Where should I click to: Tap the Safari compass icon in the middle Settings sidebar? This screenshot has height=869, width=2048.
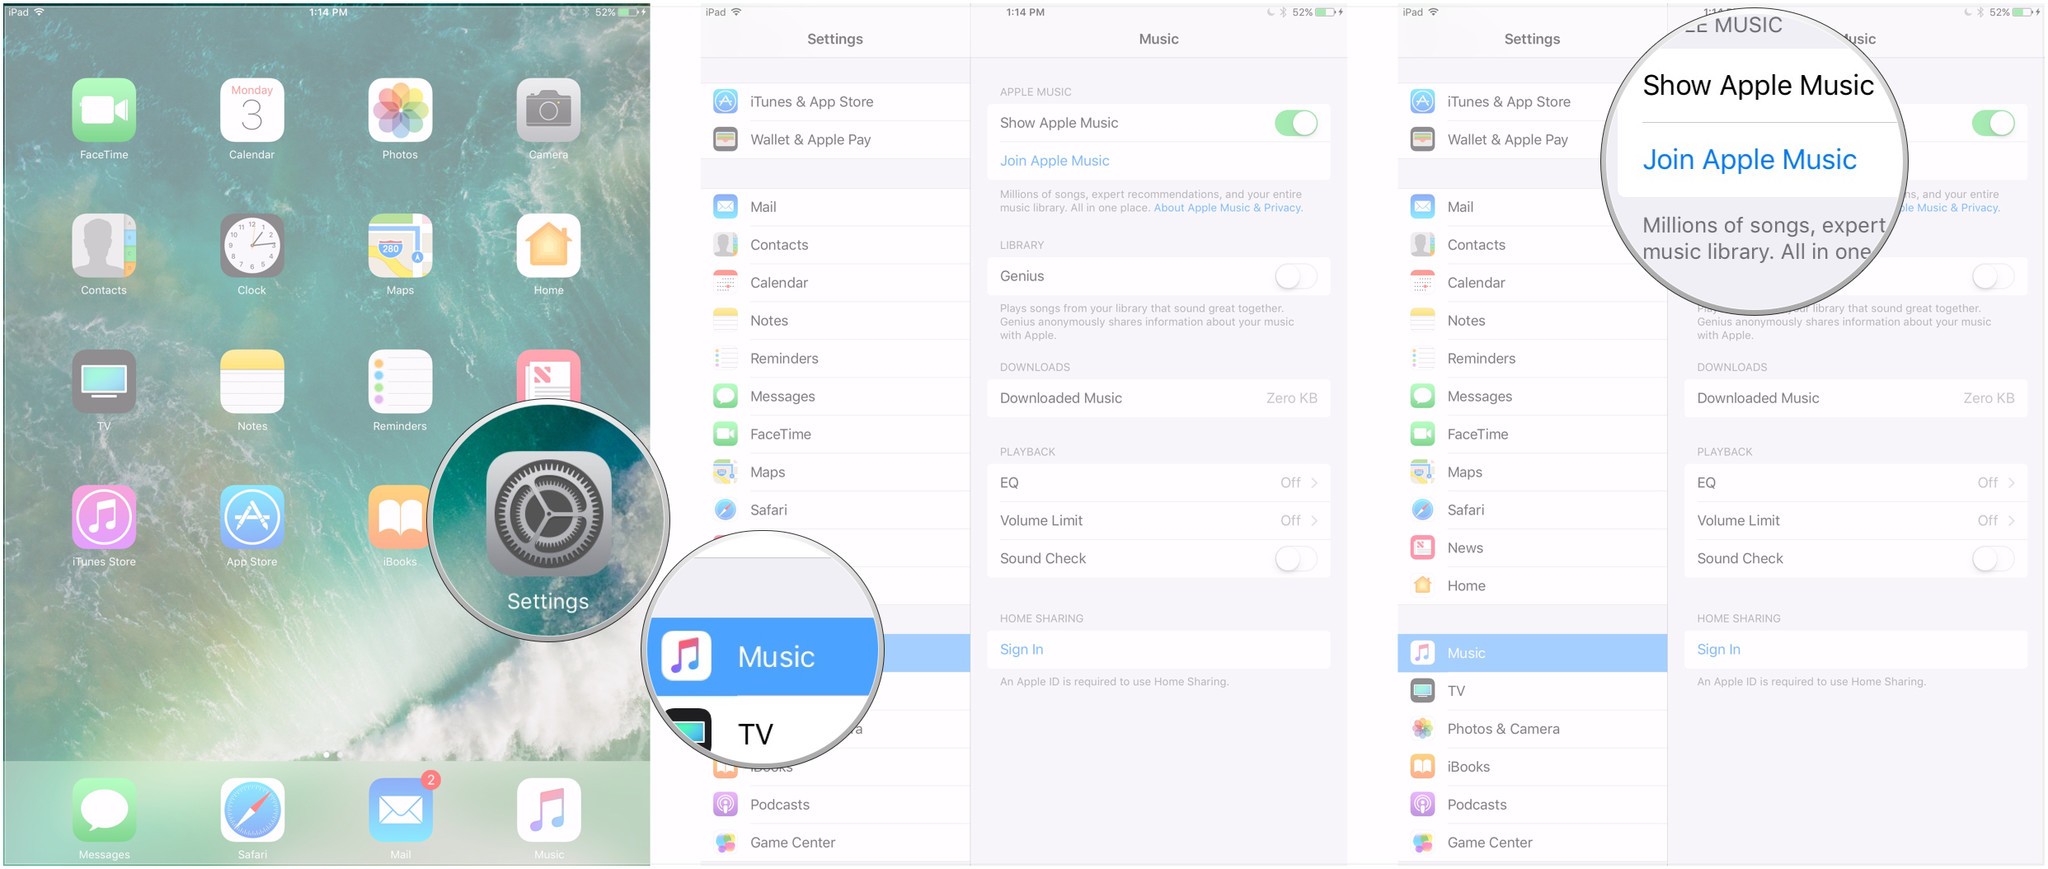pyautogui.click(x=725, y=509)
